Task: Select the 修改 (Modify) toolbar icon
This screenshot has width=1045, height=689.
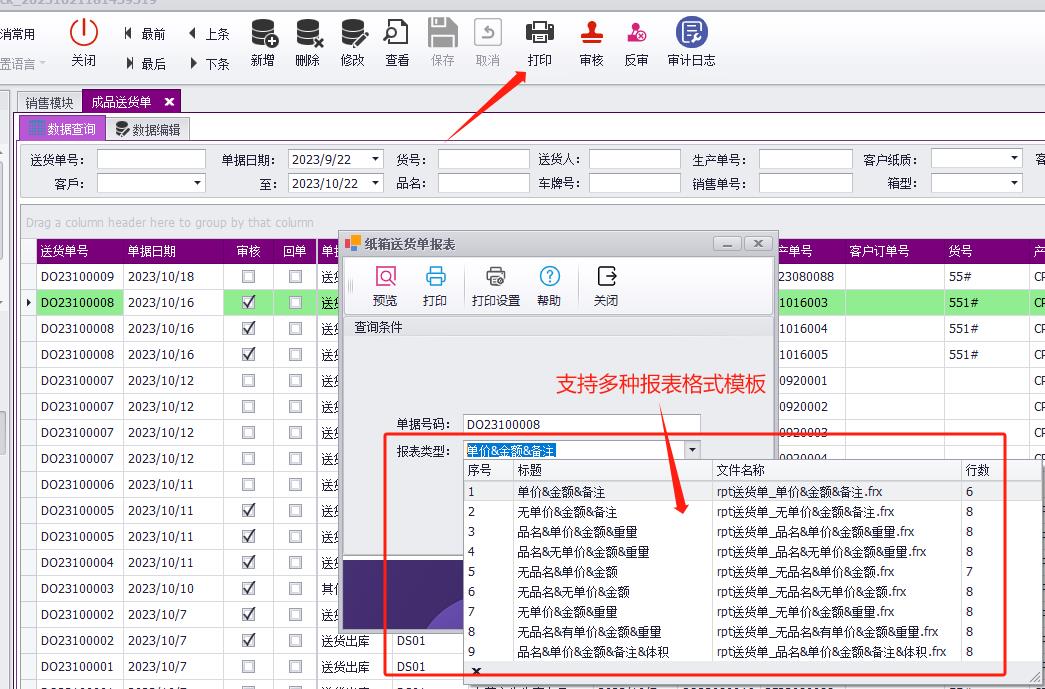Action: tap(352, 42)
